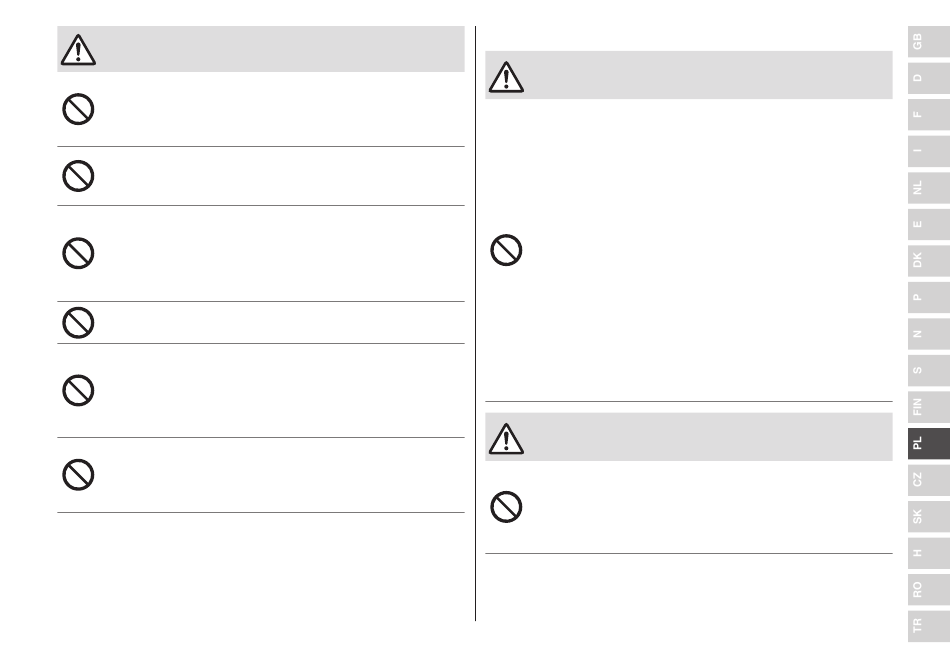950x668 pixels.
Task: Click prohibition icon in upper right section
Action: (506, 250)
